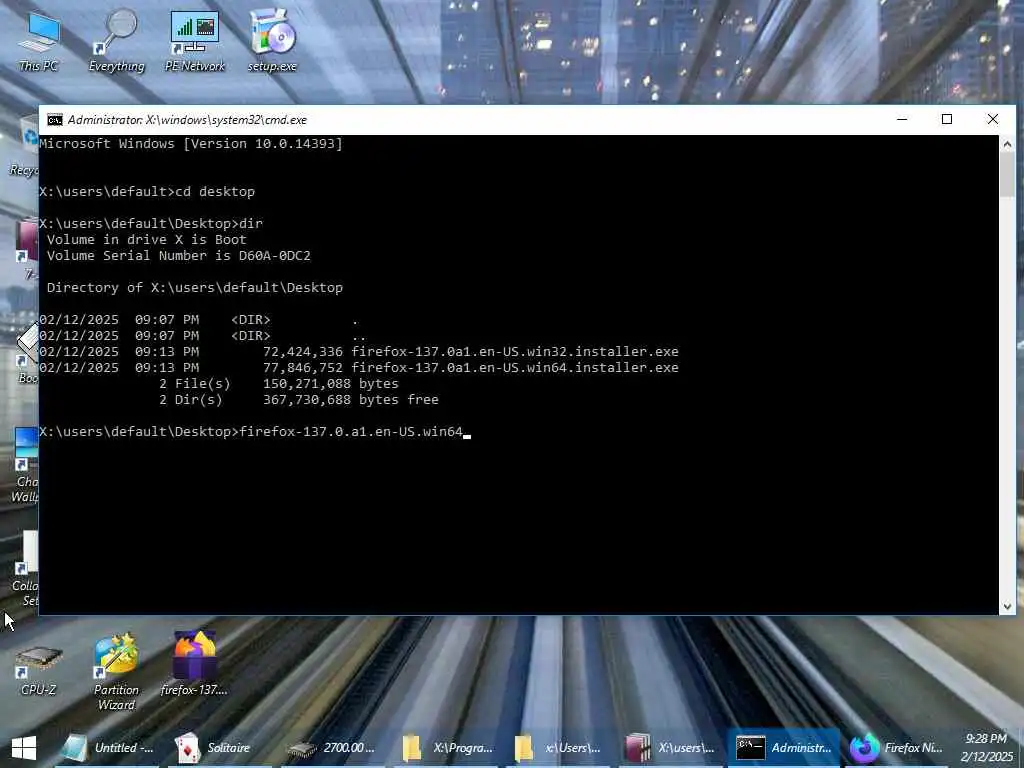Close the cmd.exe window

pyautogui.click(x=993, y=120)
